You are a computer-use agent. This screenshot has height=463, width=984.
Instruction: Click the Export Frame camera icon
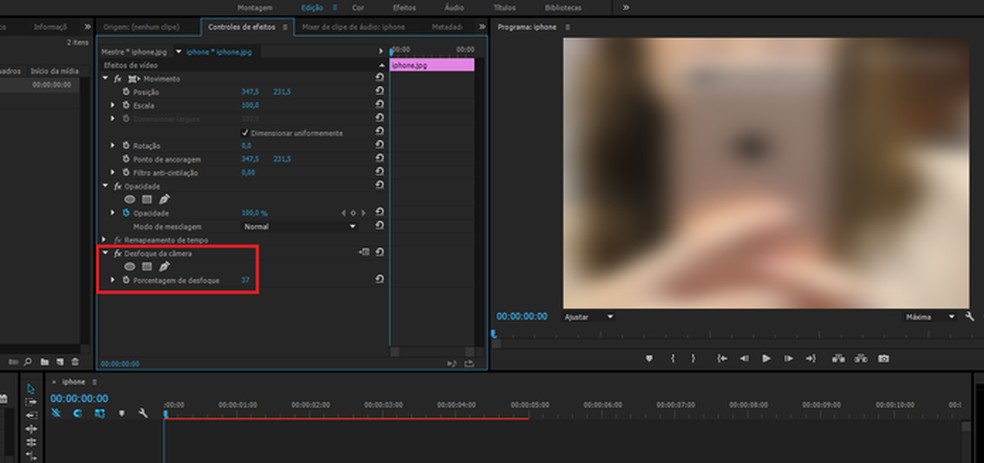(883, 358)
